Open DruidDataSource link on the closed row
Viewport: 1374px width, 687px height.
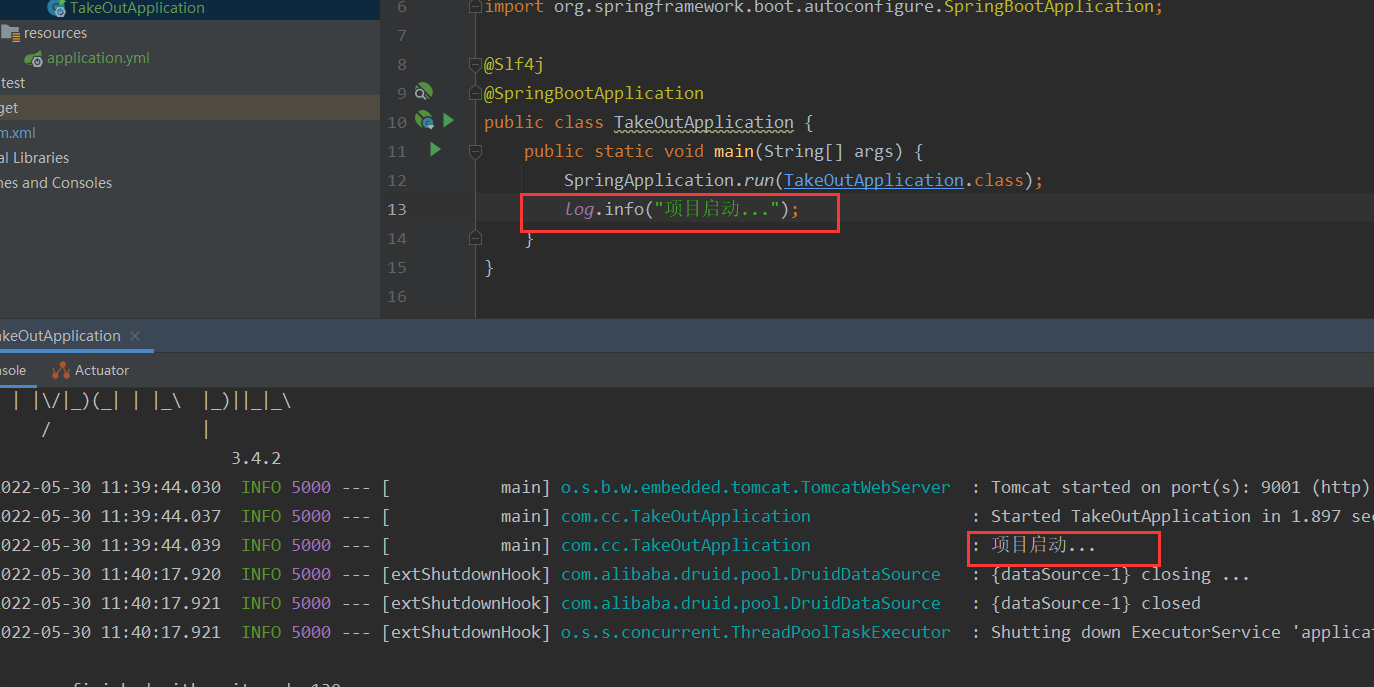tap(750, 603)
